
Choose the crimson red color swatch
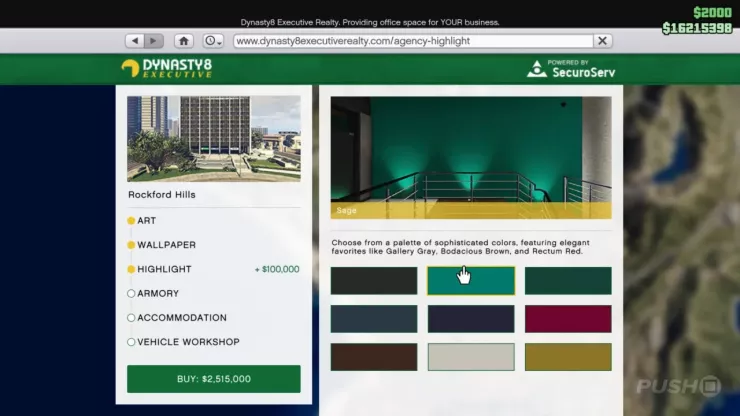(x=568, y=319)
